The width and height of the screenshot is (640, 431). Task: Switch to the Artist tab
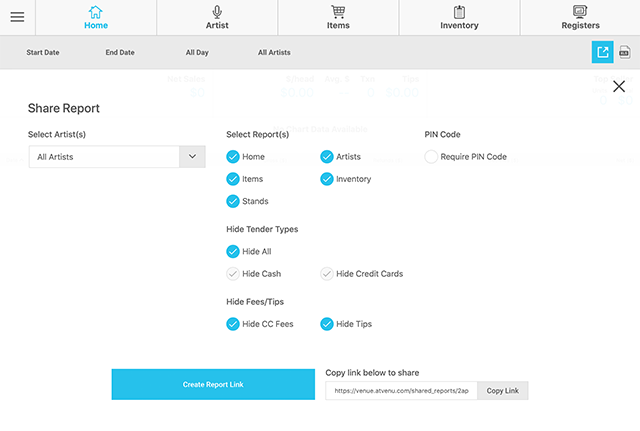point(217,17)
